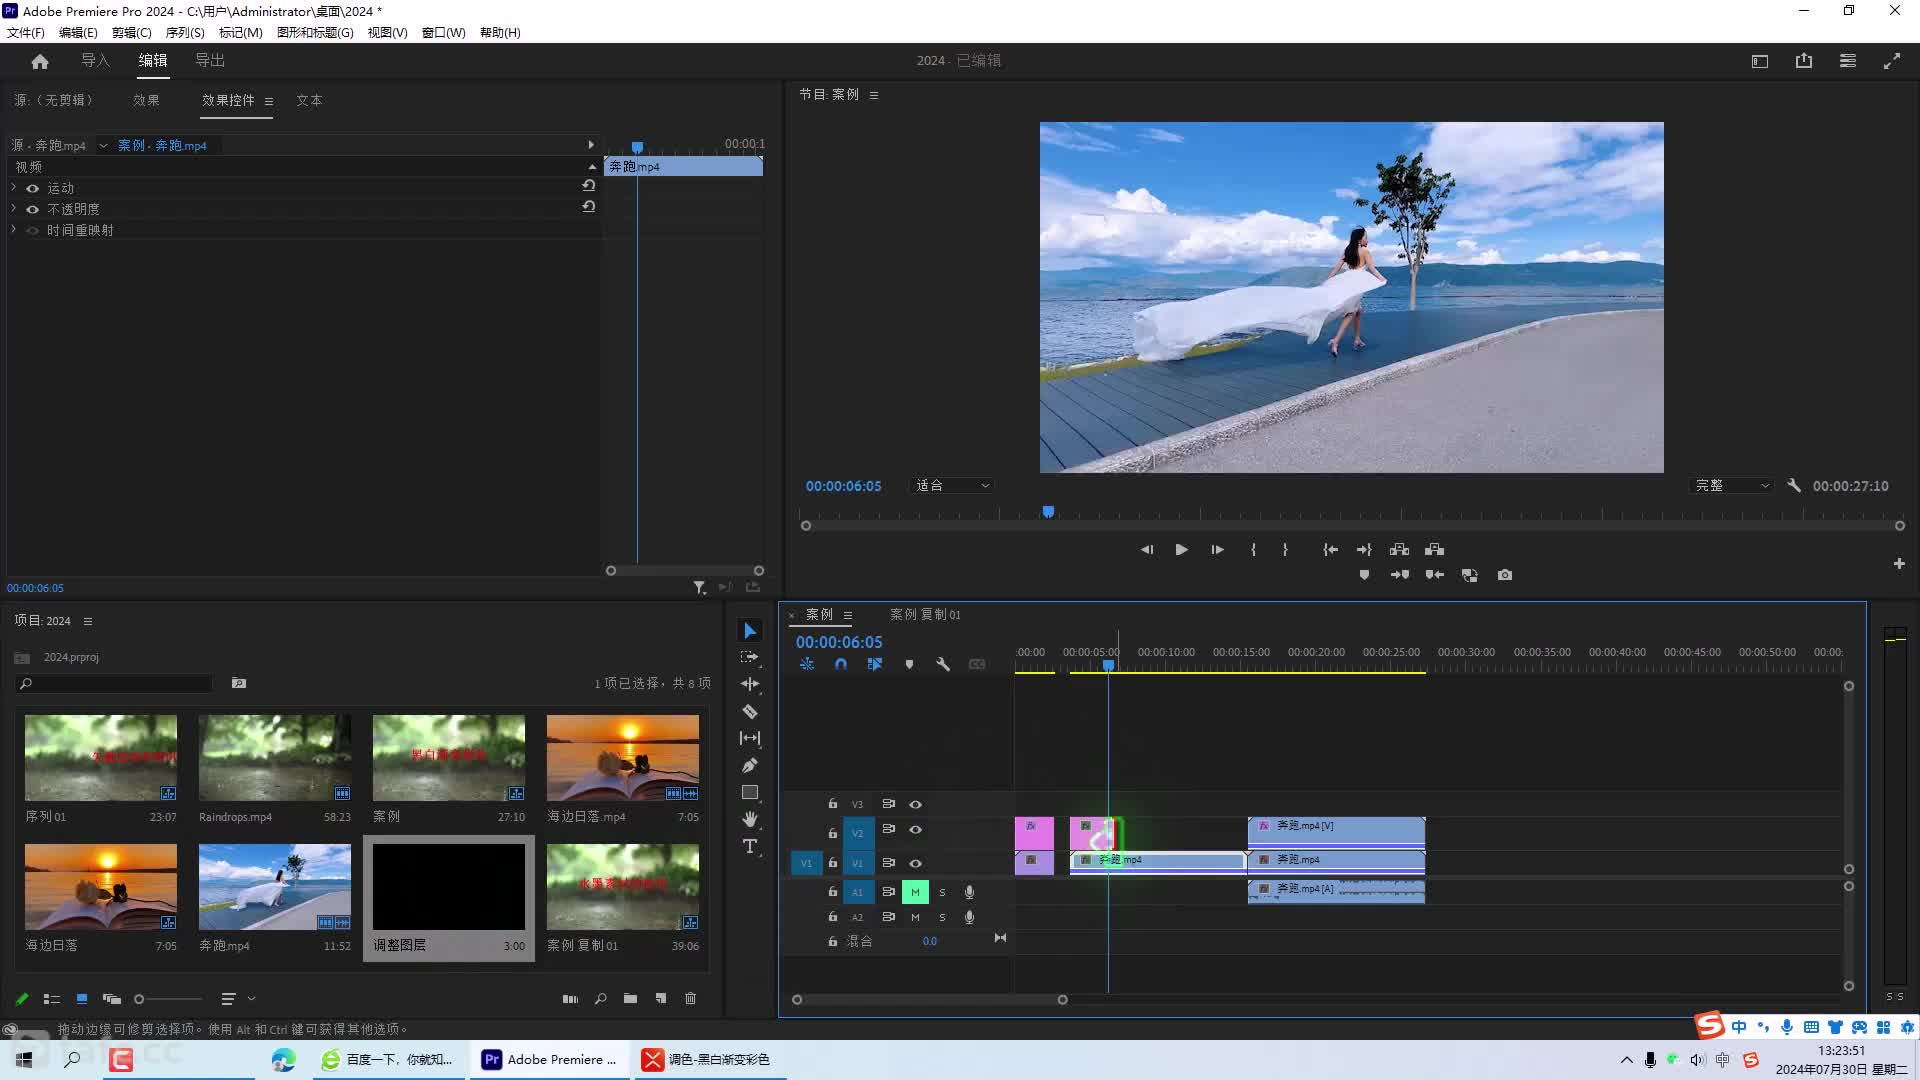Open timeline display settings wrench
The height and width of the screenshot is (1080, 1920).
943,664
